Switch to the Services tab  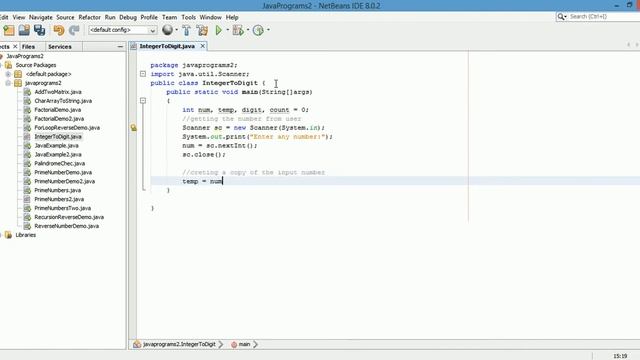click(60, 47)
